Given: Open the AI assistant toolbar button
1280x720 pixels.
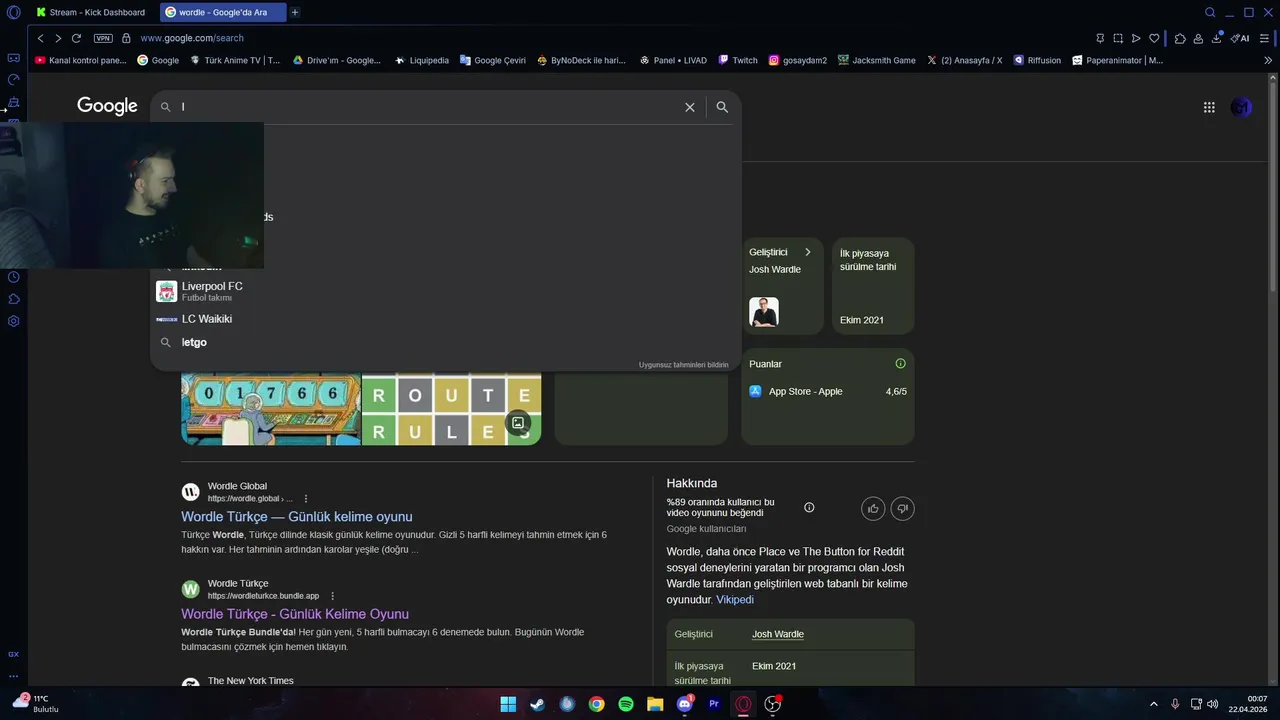Looking at the screenshot, I should 1240,38.
